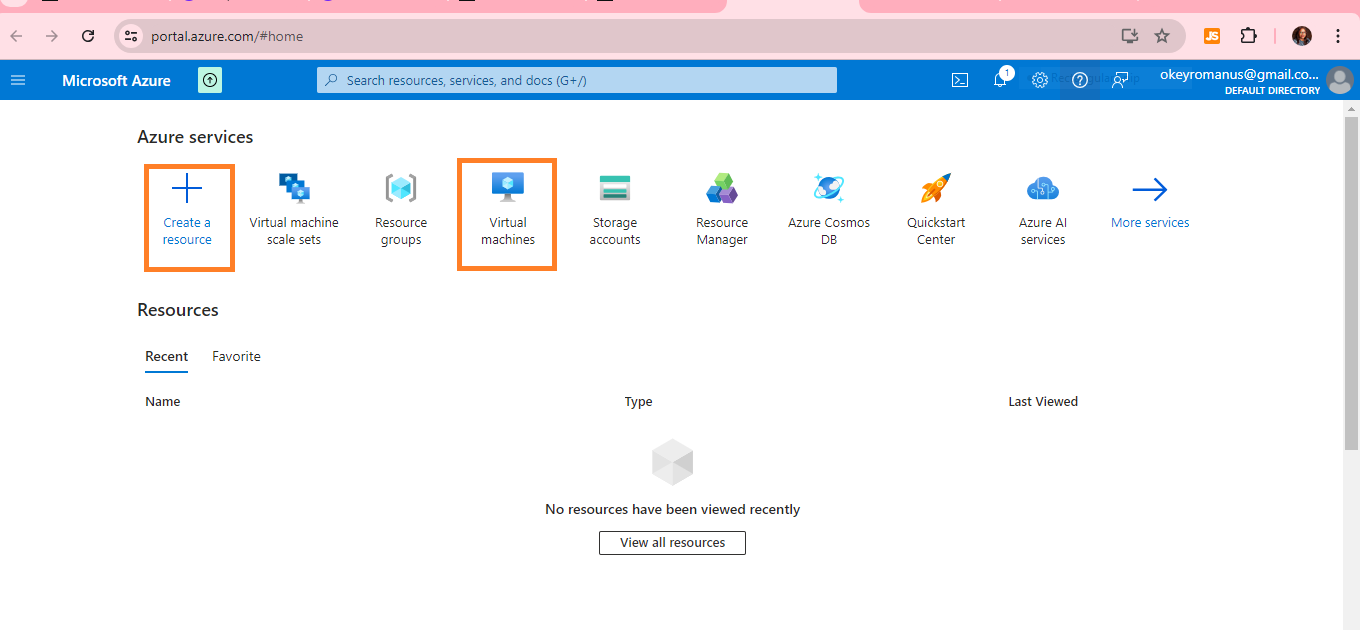Click the Create a resource plus icon
1360x630 pixels.
pyautogui.click(x=187, y=188)
